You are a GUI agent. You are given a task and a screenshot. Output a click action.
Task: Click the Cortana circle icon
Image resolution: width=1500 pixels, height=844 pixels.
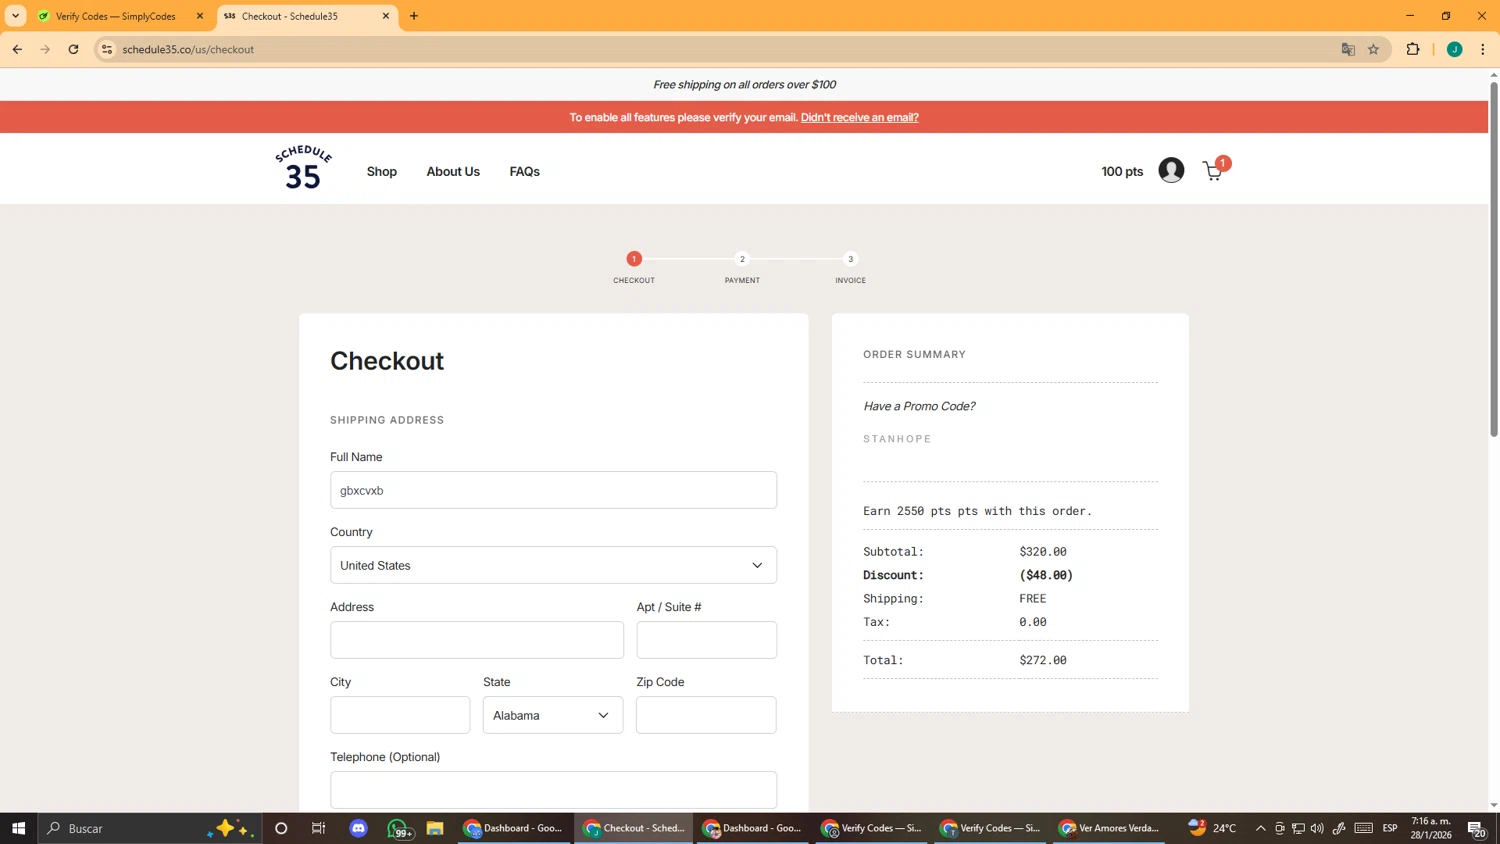pos(281,828)
